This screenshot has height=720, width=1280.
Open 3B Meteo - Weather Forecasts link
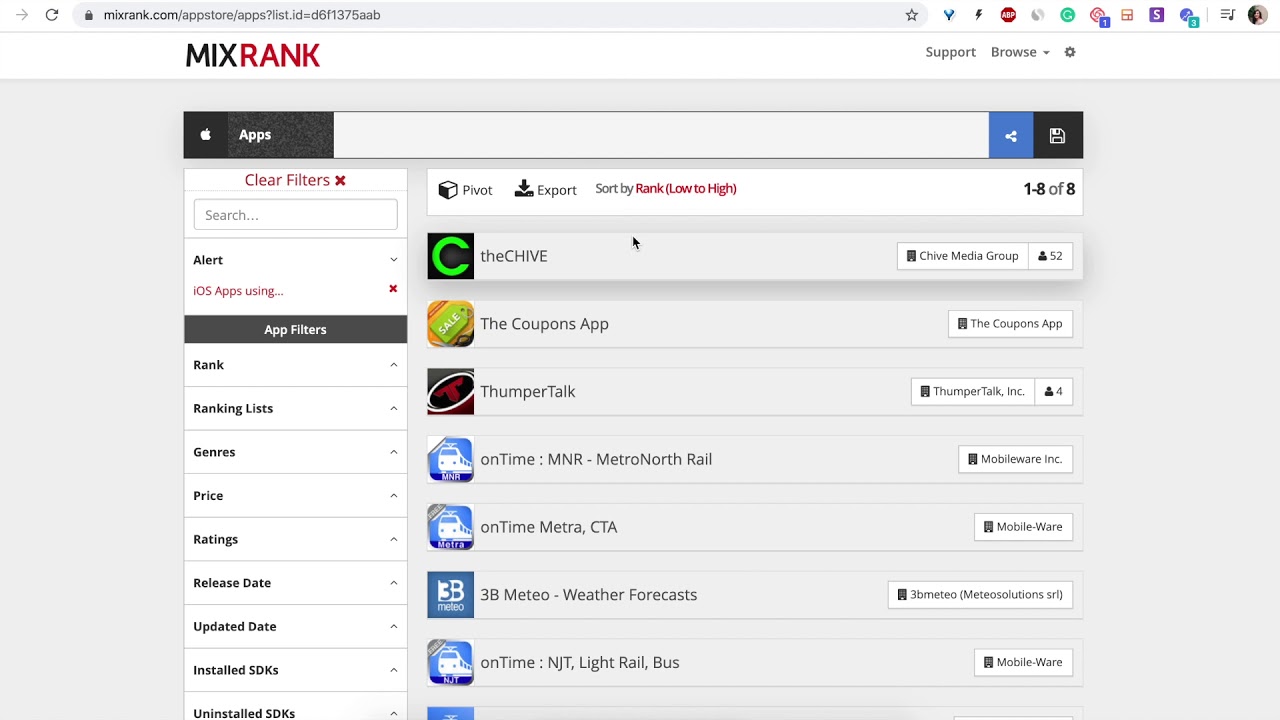click(589, 595)
